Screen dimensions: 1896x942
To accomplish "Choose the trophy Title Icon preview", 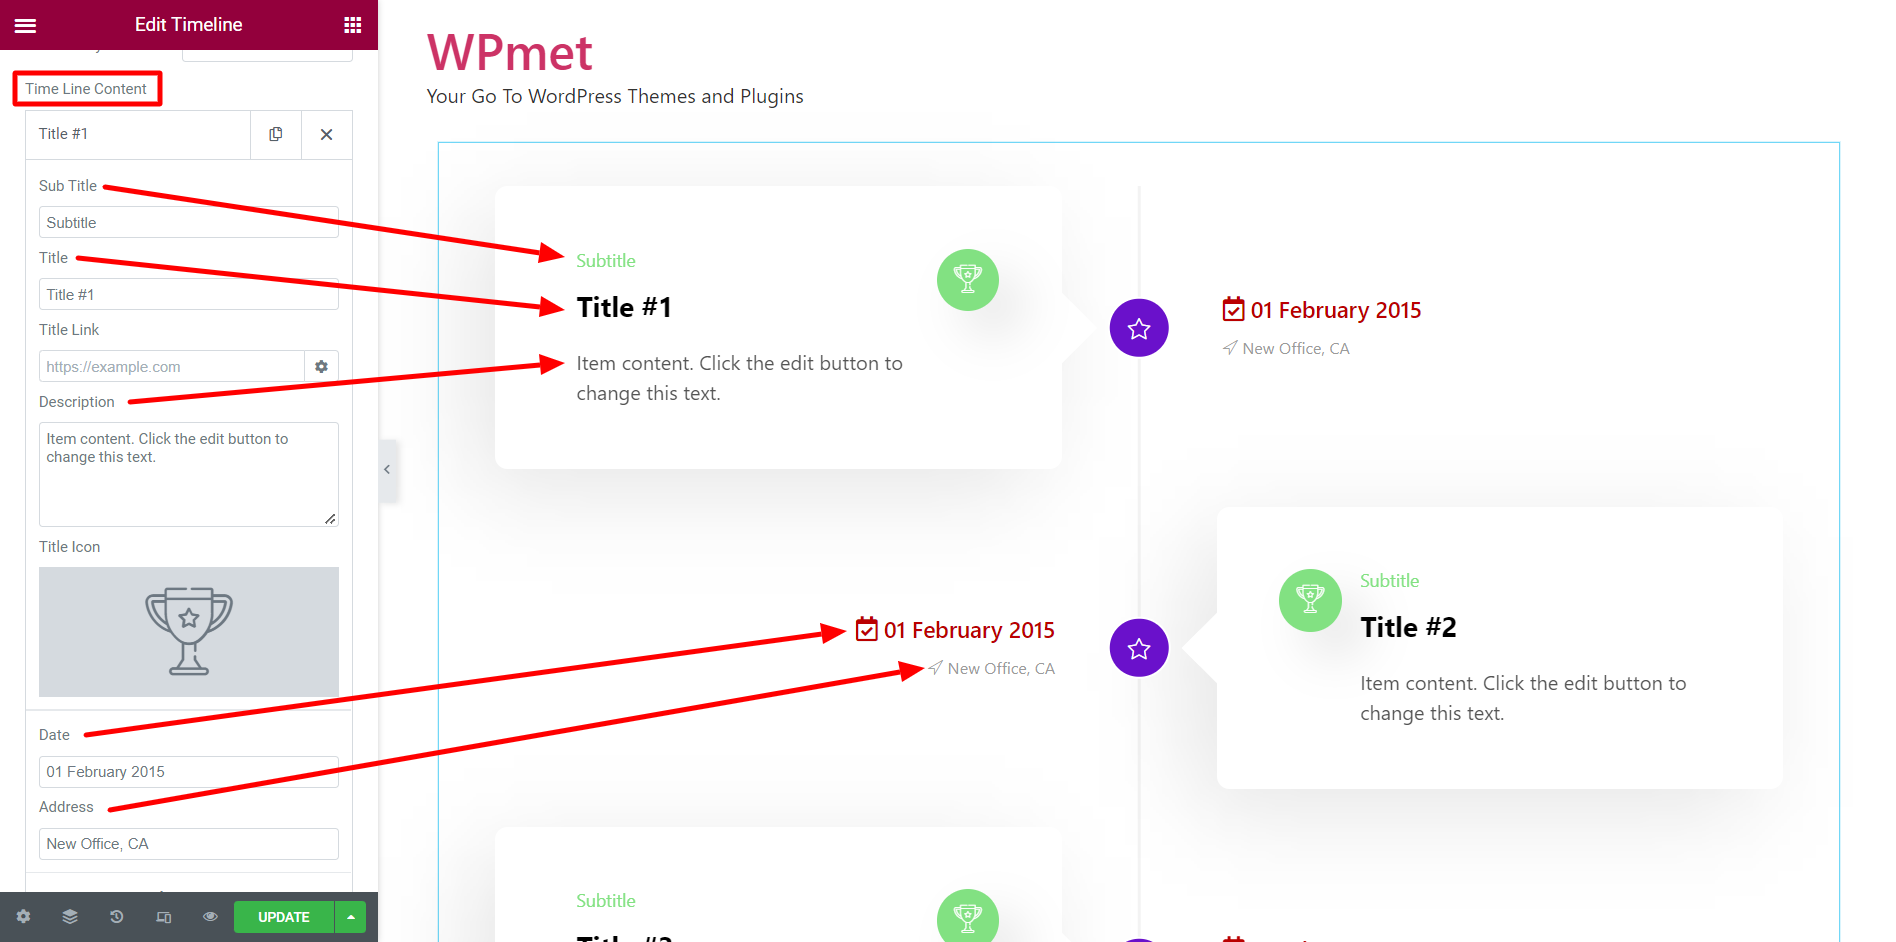I will point(188,631).
